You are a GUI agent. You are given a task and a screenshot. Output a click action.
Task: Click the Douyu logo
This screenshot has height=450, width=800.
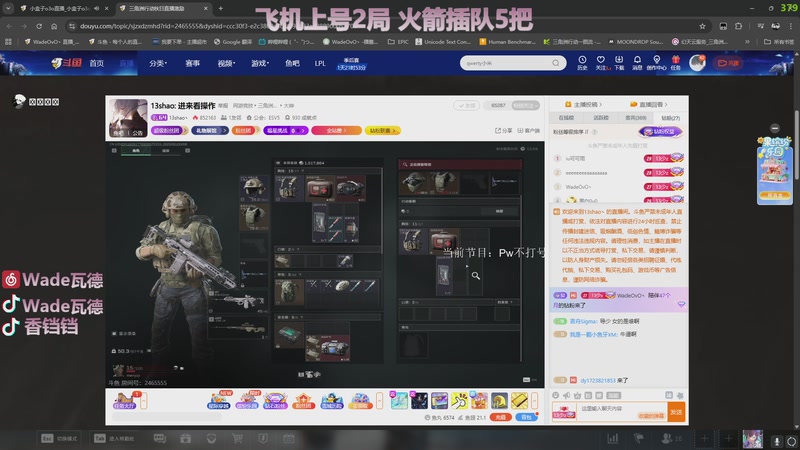66,63
